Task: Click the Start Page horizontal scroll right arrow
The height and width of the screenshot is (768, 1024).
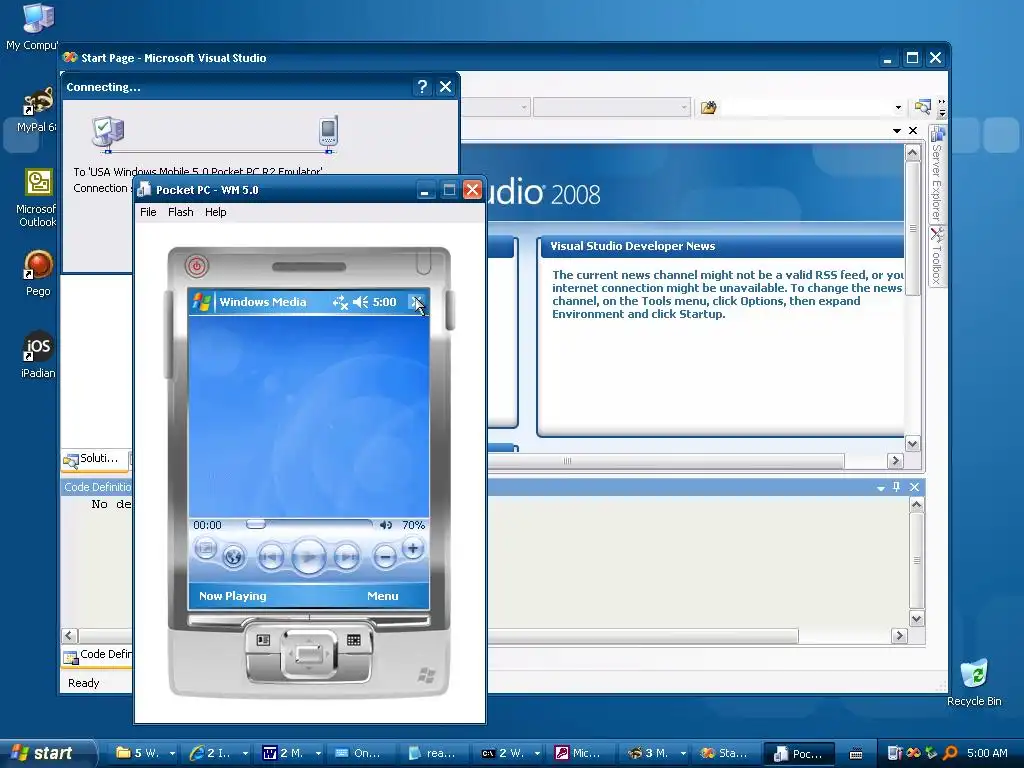Action: coord(895,460)
